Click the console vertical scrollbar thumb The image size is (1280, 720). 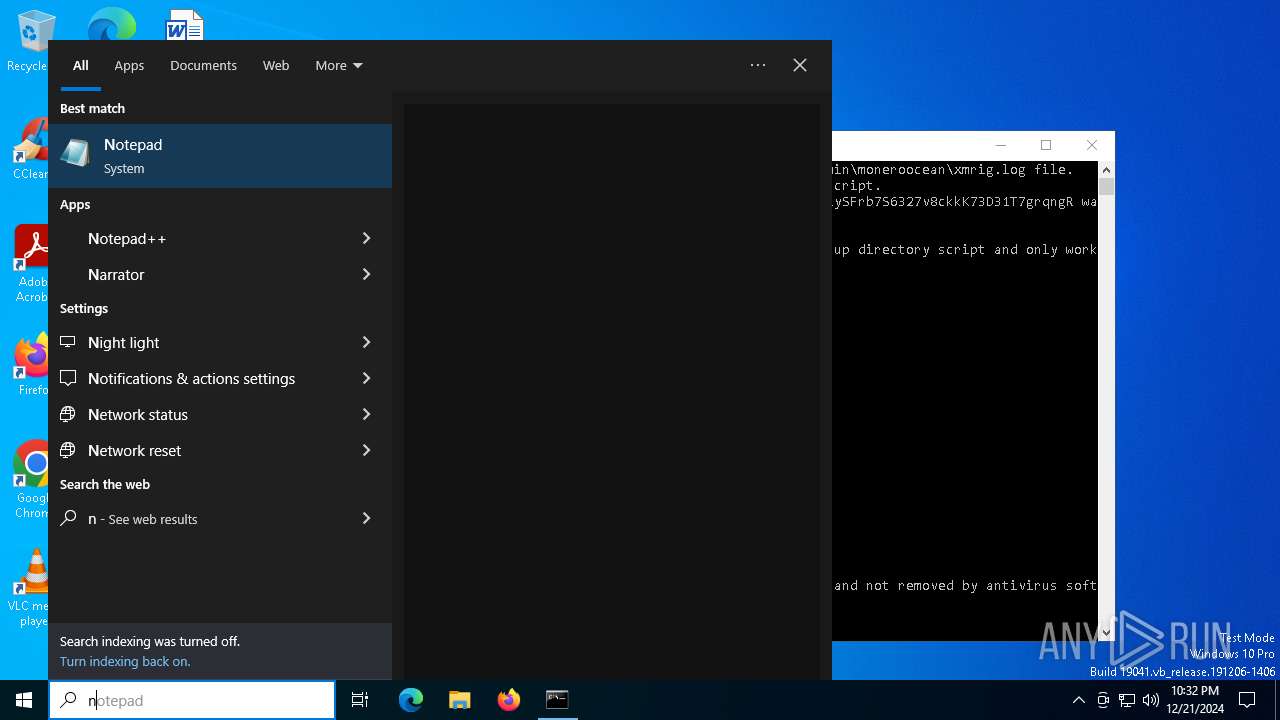point(1106,187)
